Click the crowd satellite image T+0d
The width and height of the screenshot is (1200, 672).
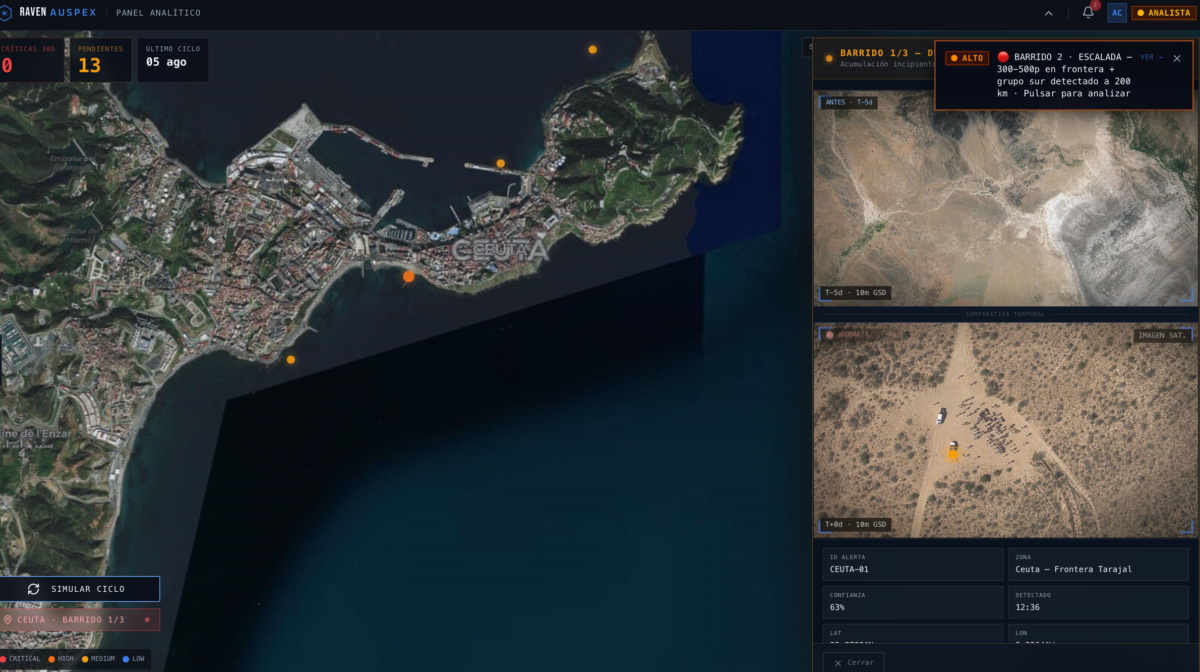point(1005,430)
